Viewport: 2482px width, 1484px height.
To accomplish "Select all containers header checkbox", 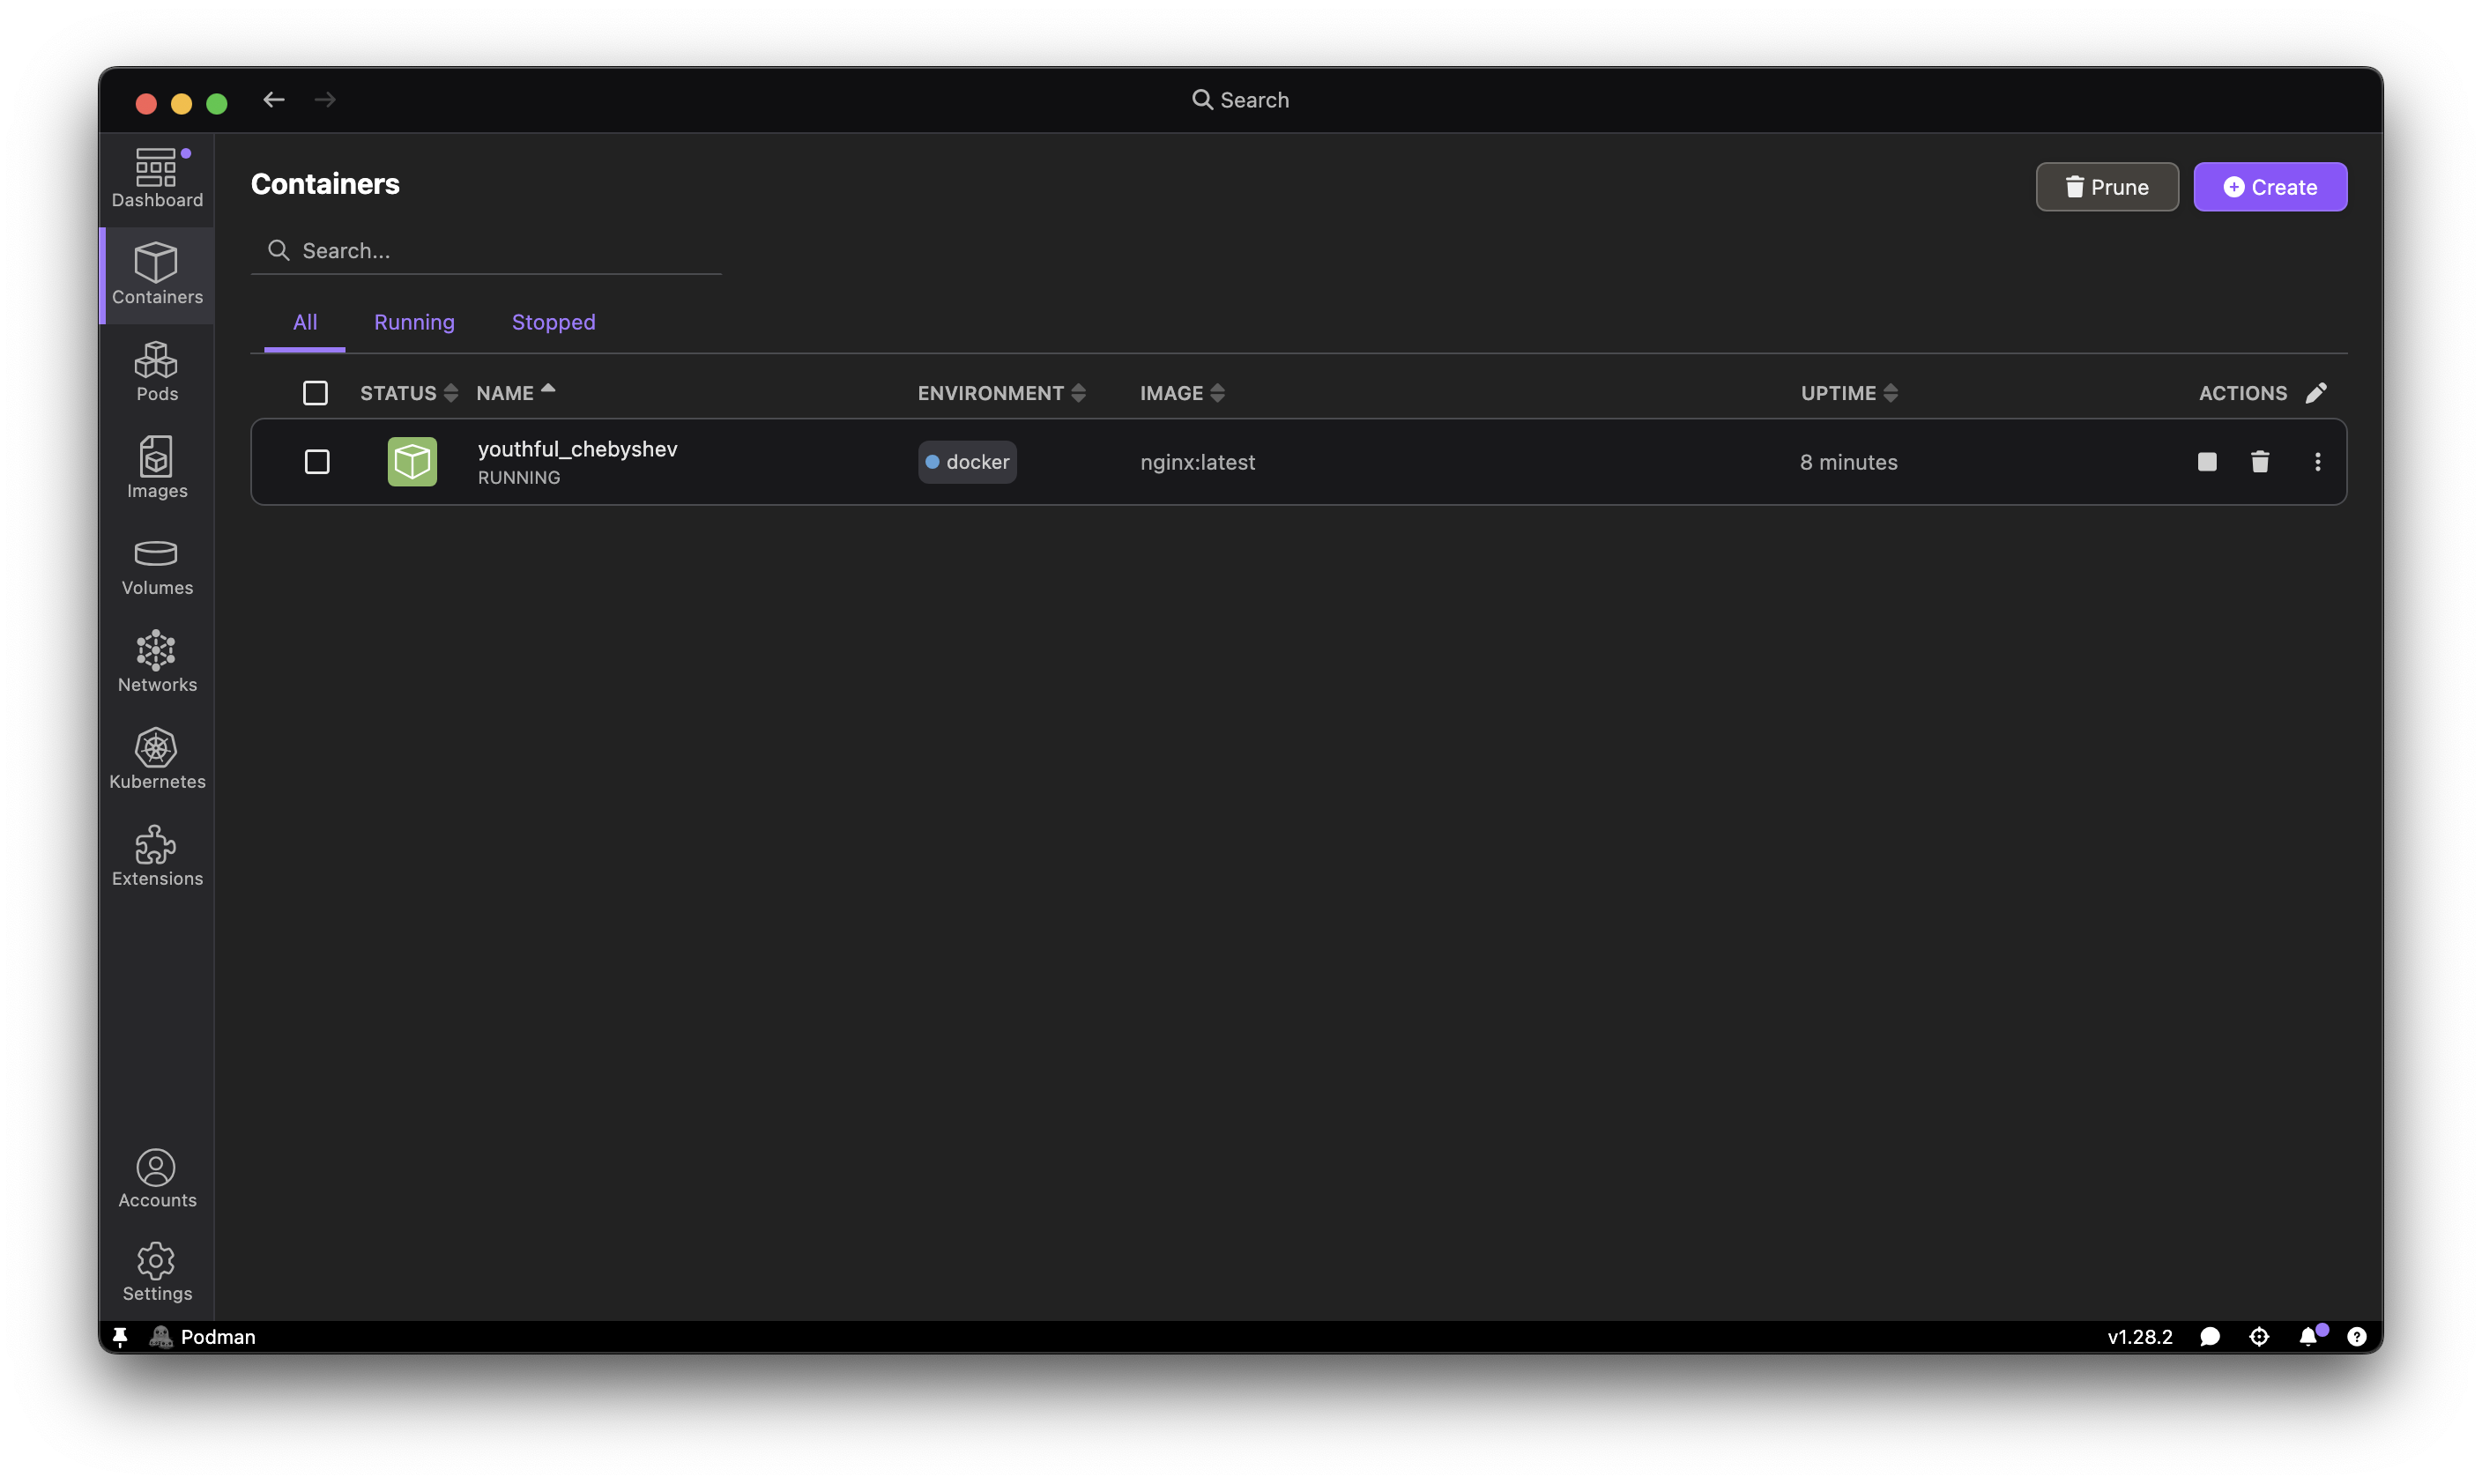I will [x=315, y=393].
